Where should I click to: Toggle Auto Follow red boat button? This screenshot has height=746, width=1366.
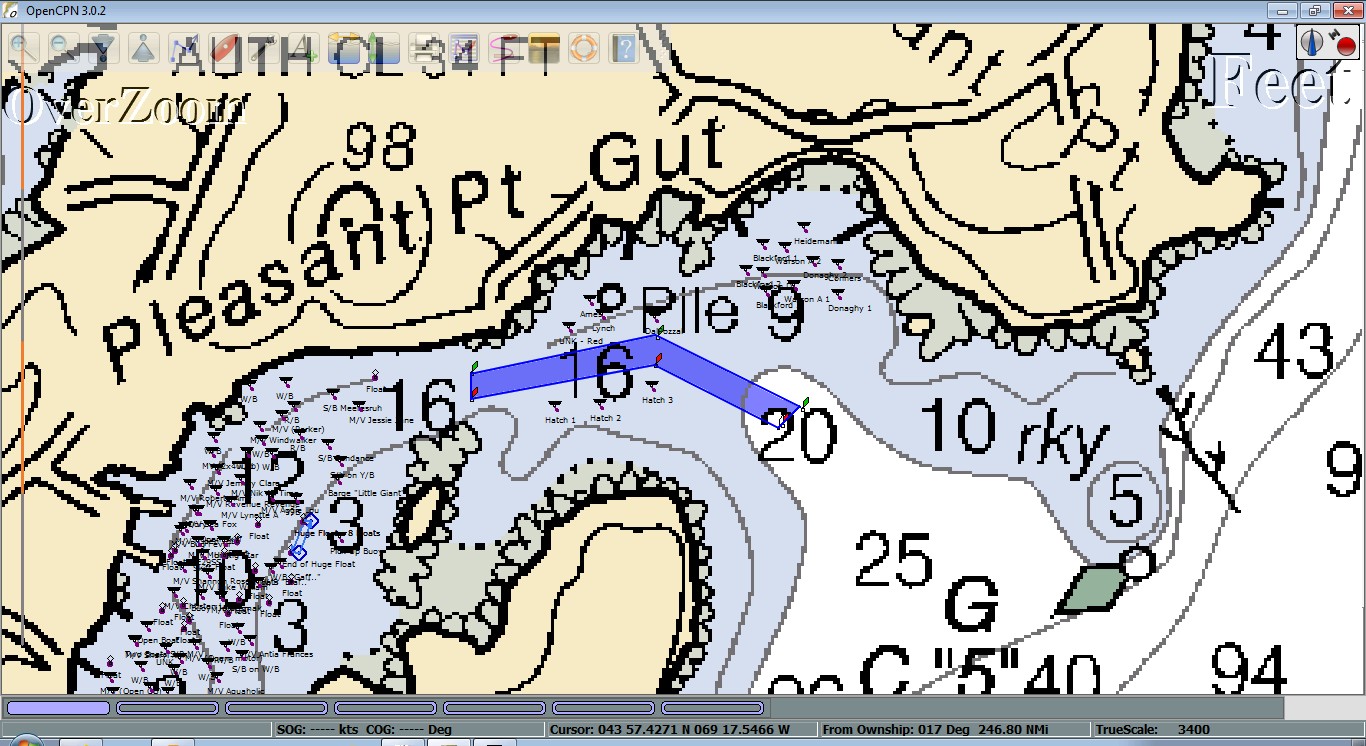pos(224,47)
